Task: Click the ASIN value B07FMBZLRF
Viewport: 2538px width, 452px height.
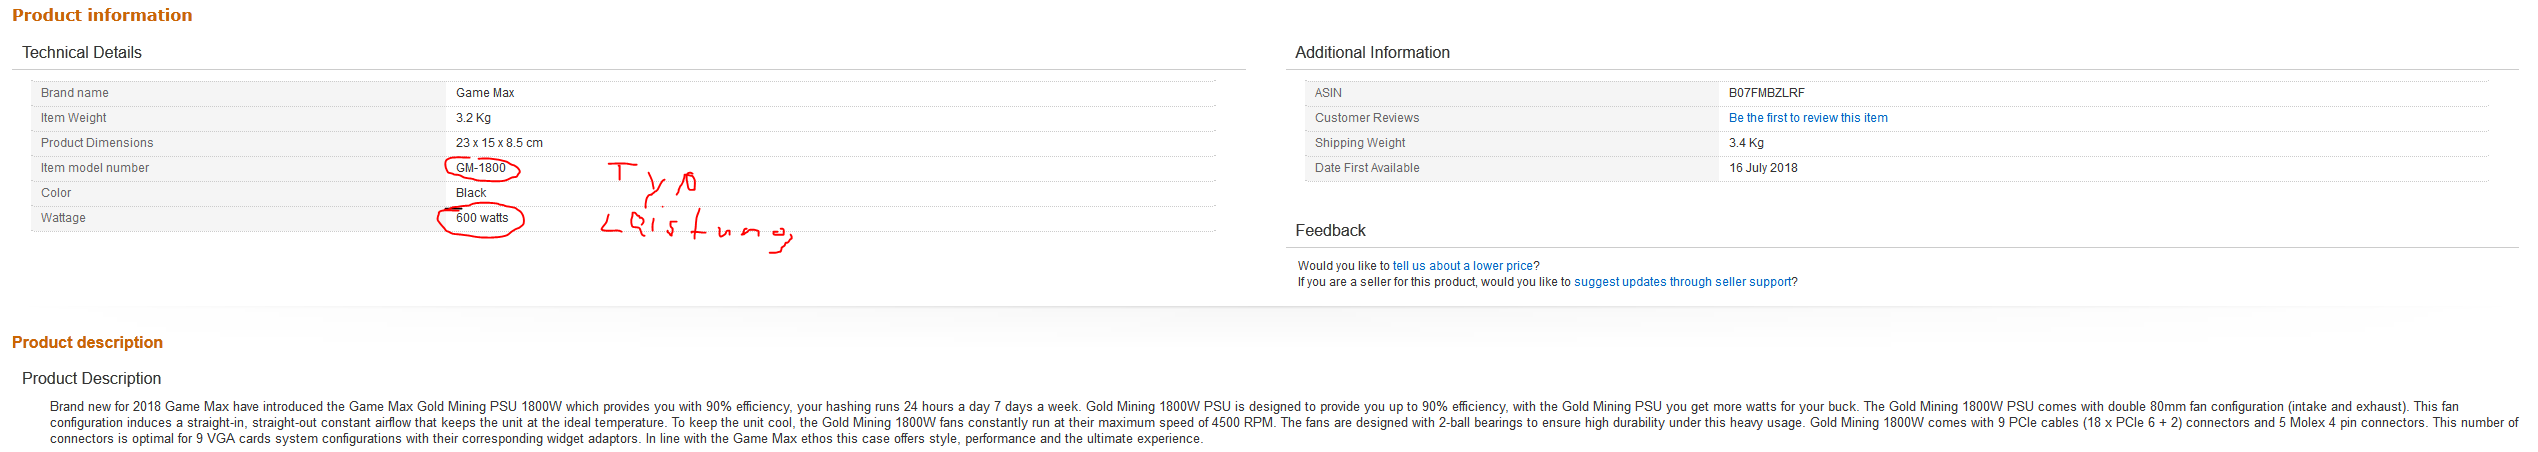Action: [x=1766, y=93]
